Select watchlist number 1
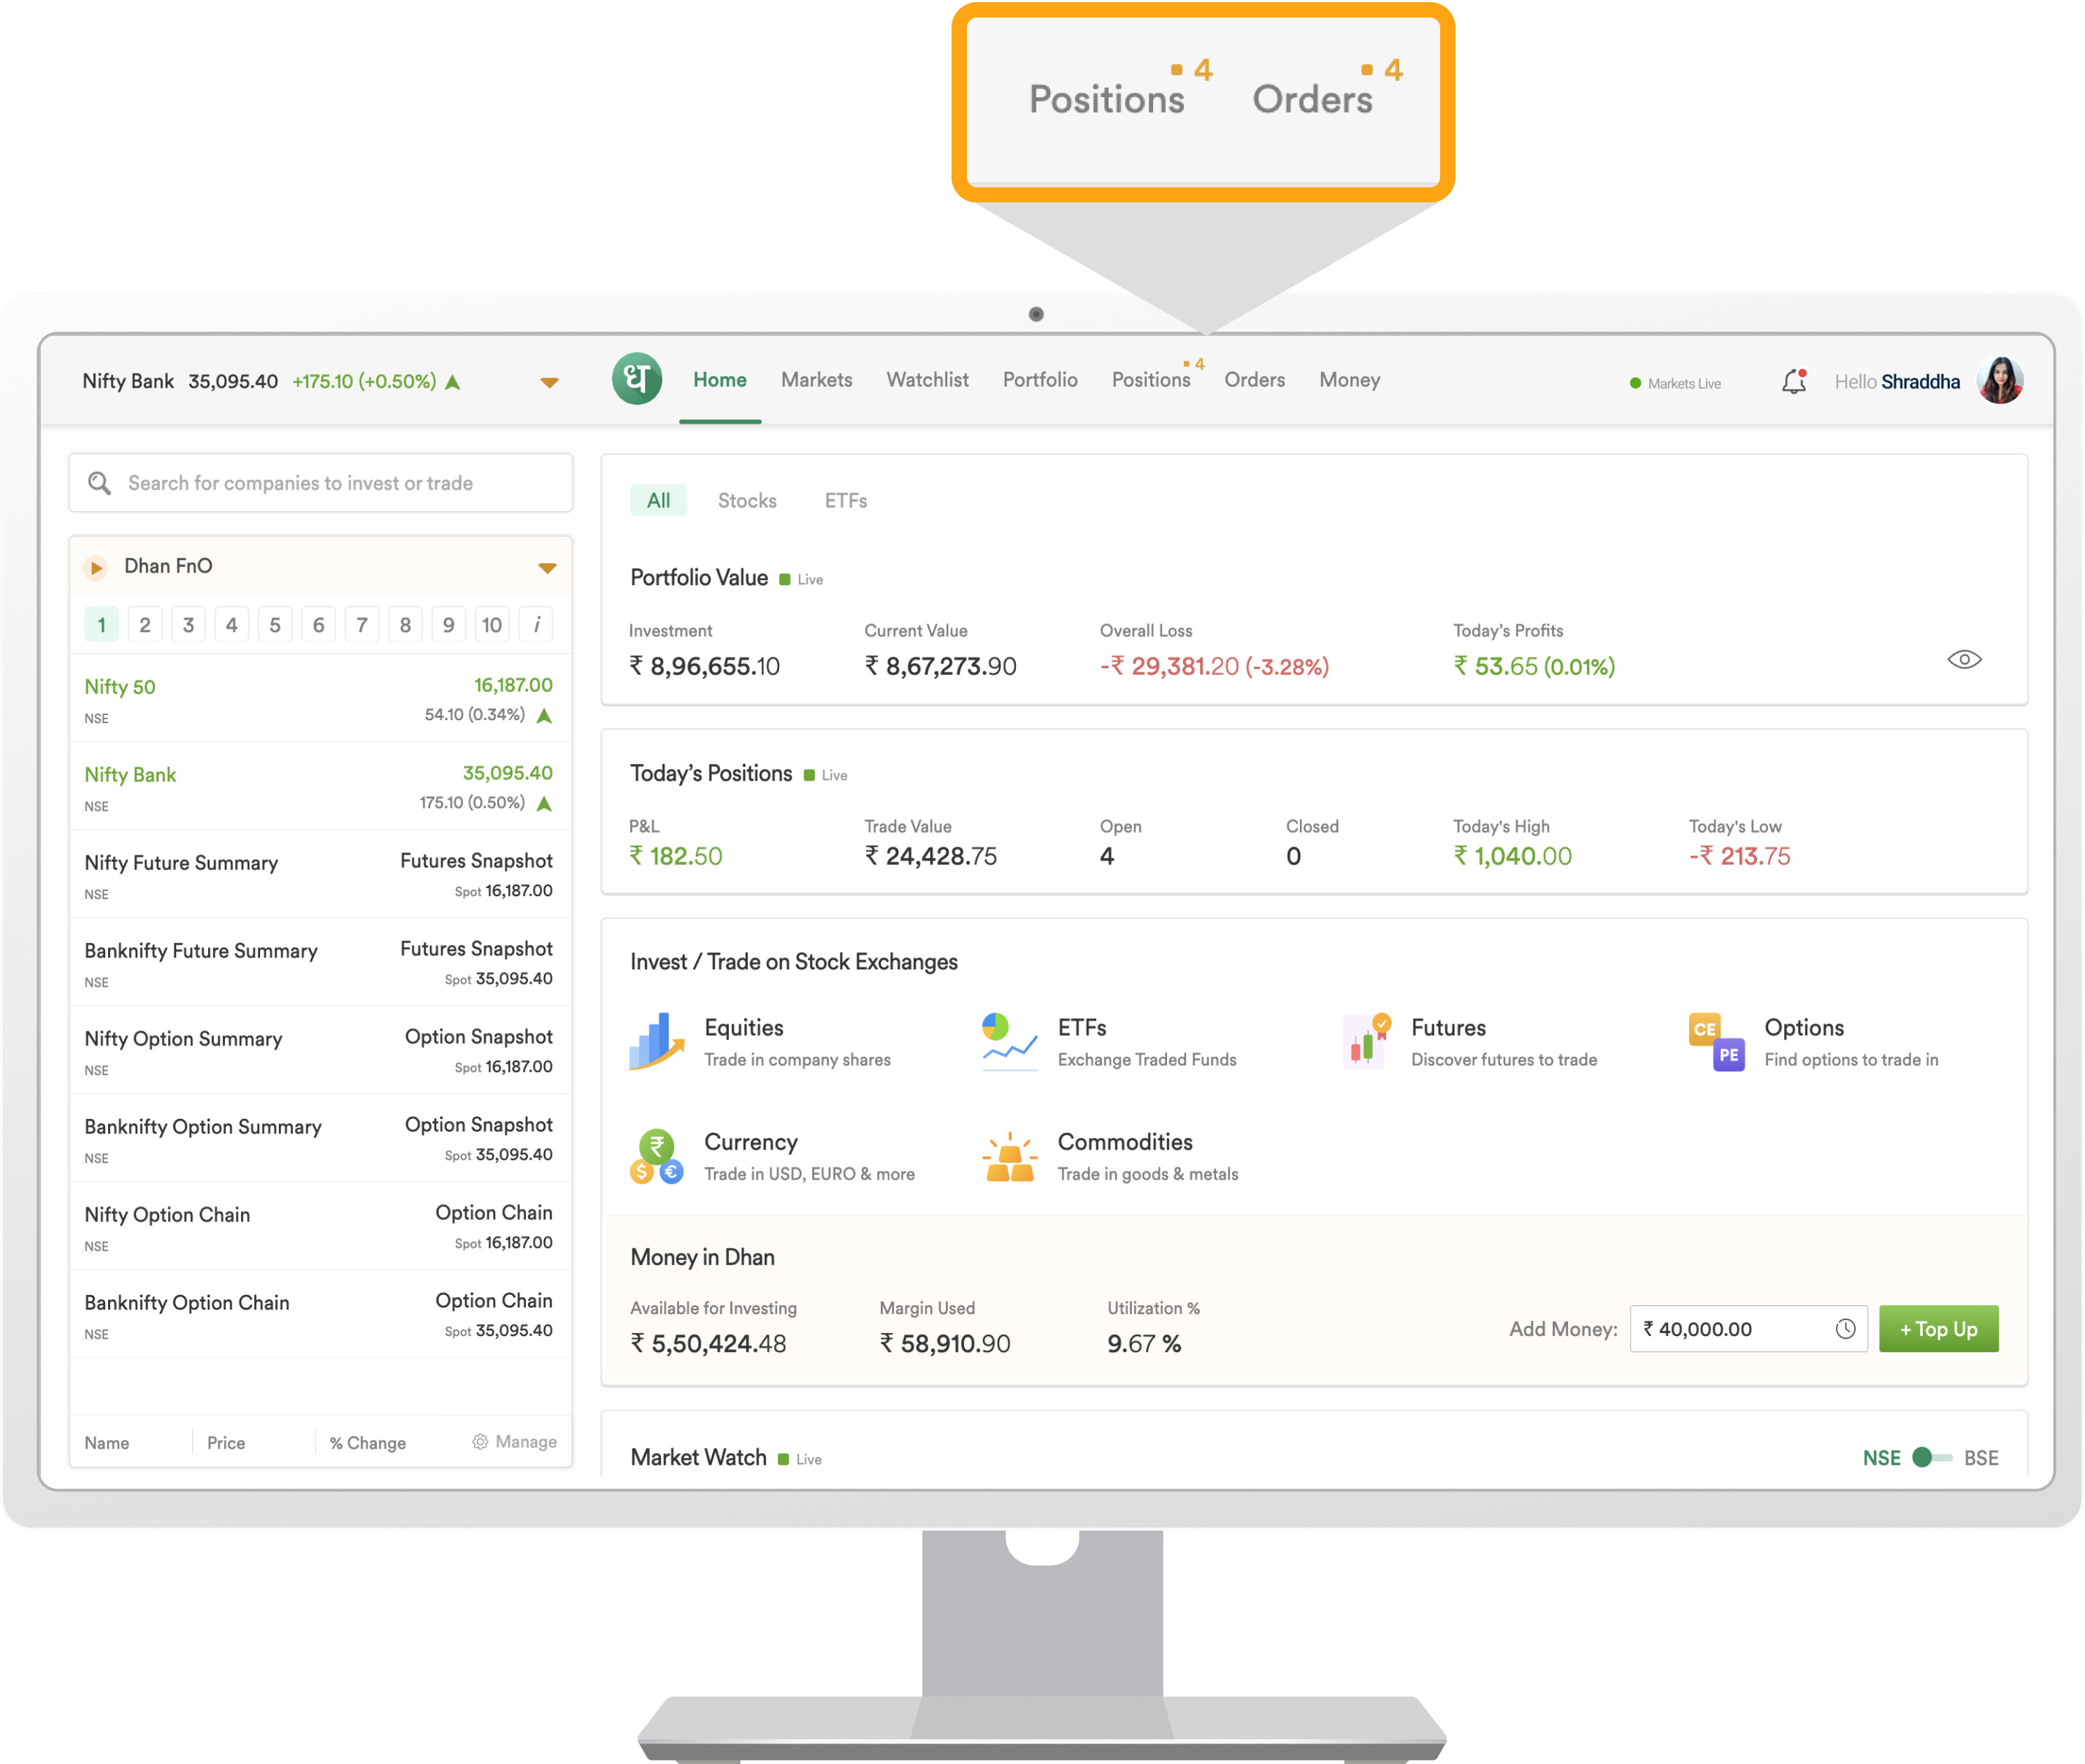 [x=101, y=625]
